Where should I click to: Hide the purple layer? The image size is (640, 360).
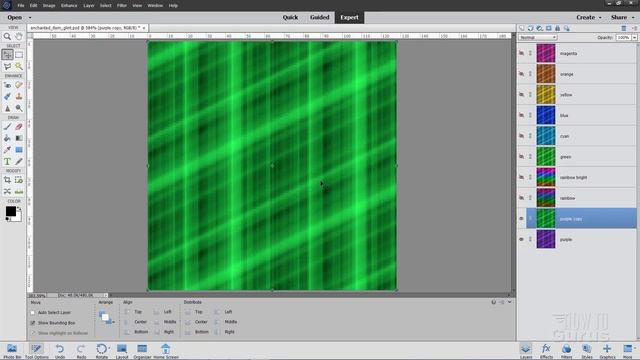pyautogui.click(x=521, y=240)
